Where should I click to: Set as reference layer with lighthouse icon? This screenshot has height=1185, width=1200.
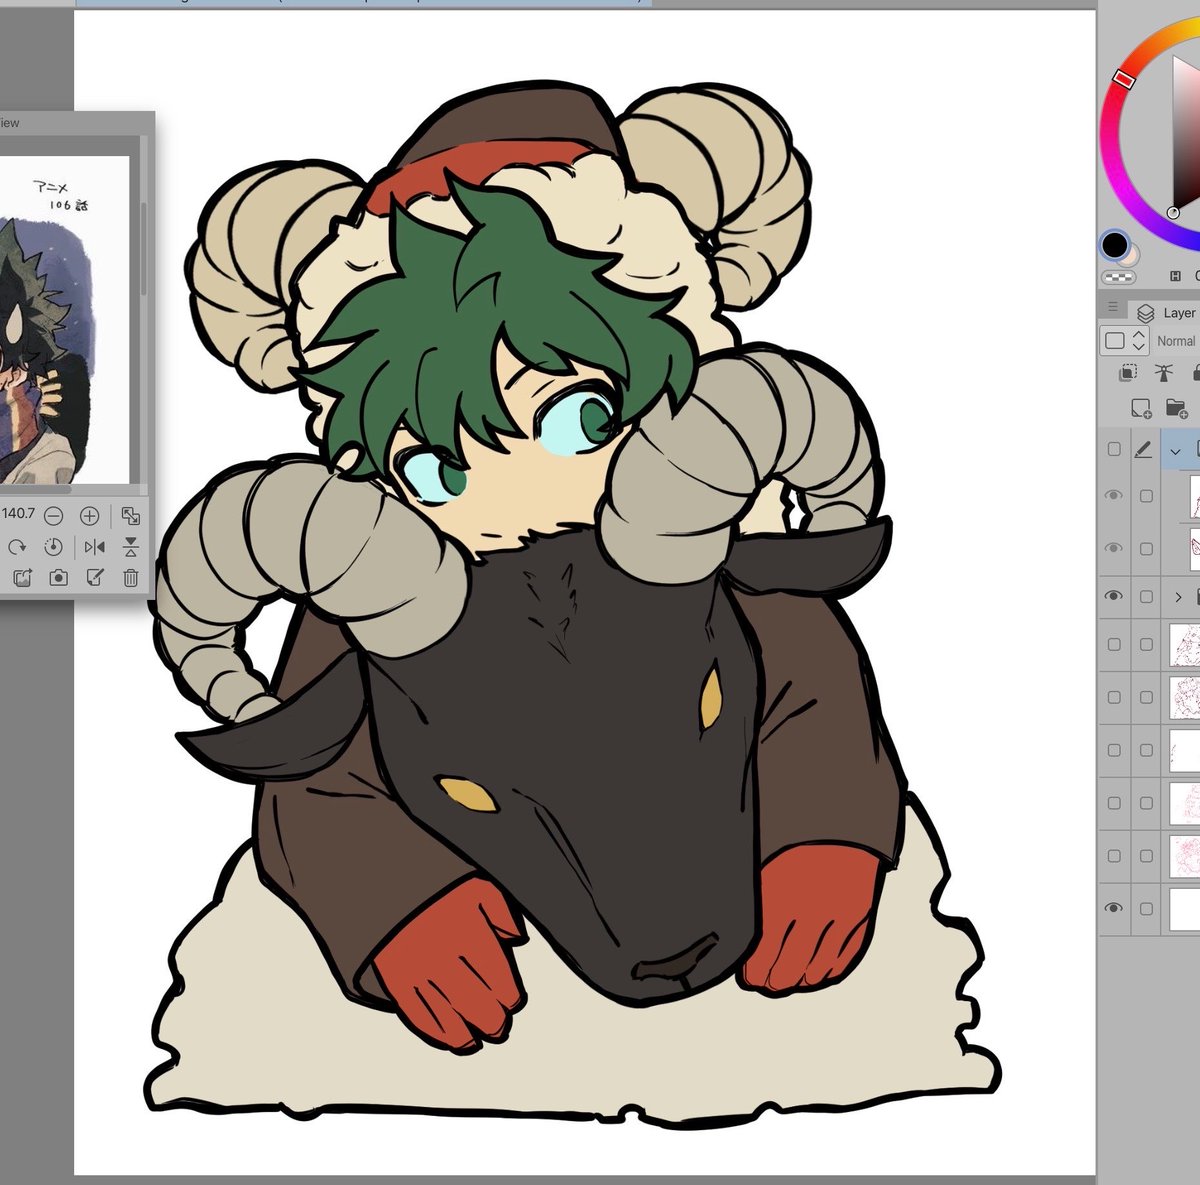[x=1163, y=373]
